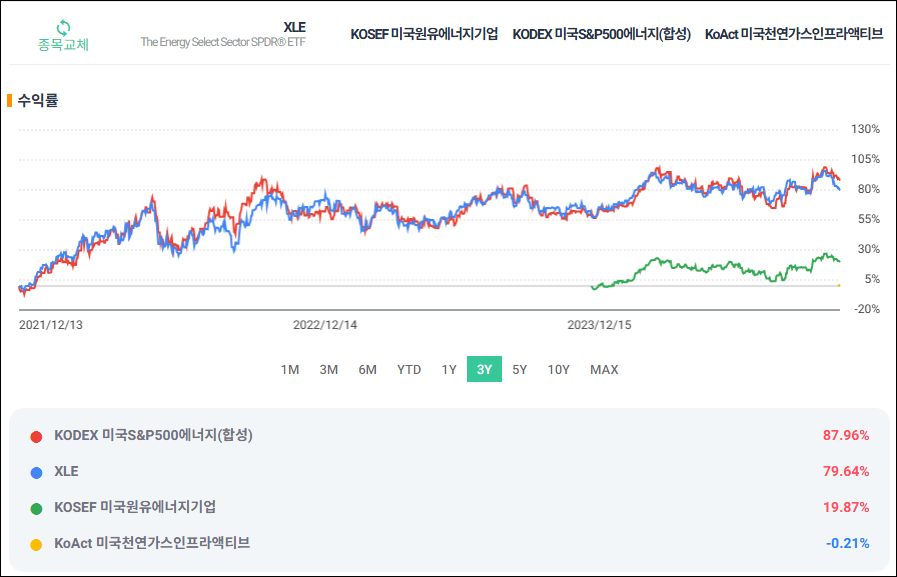Viewport: 897px width, 577px height.
Task: Switch chart range to 10Y
Action: [x=558, y=369]
